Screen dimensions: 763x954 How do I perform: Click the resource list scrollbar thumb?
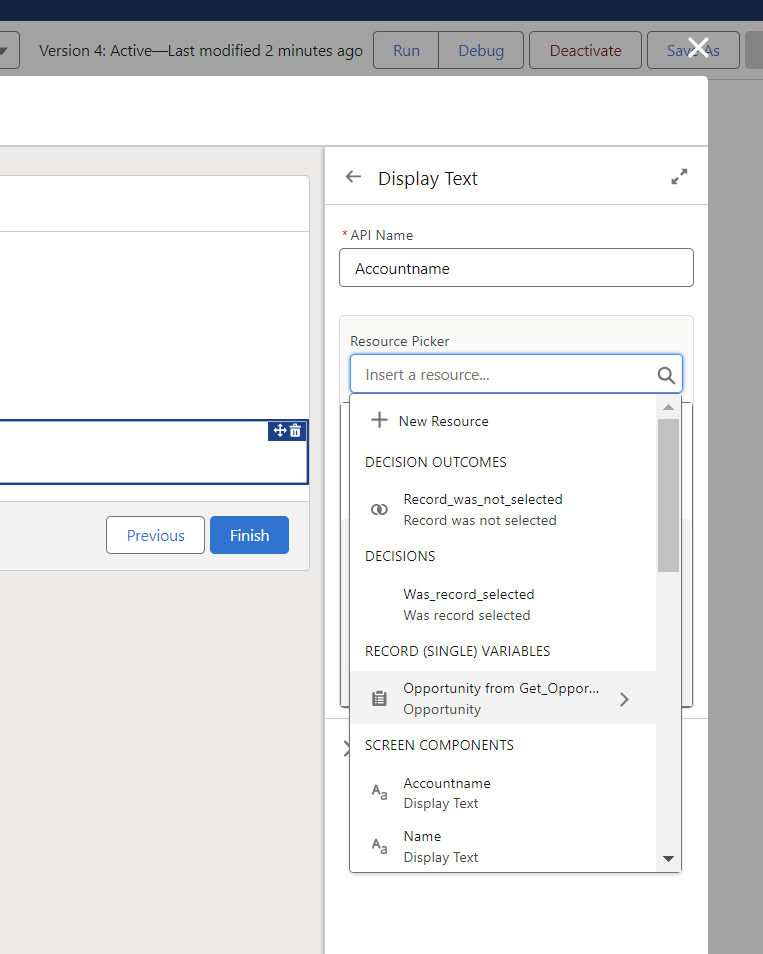668,495
